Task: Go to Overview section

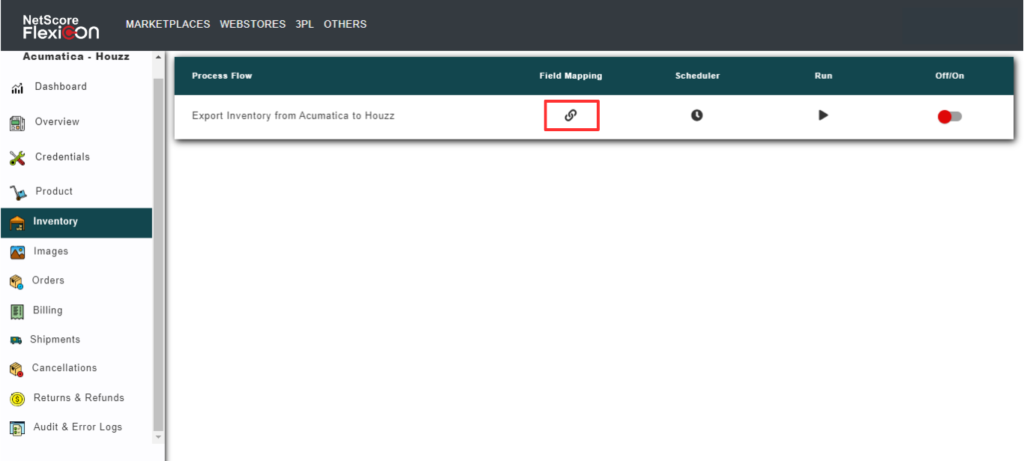Action: coord(56,122)
